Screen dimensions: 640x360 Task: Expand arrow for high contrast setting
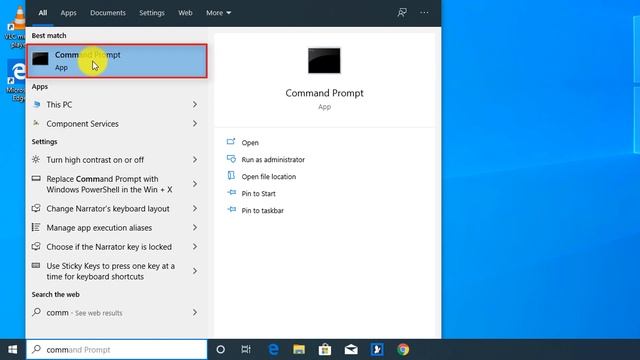tap(195, 160)
